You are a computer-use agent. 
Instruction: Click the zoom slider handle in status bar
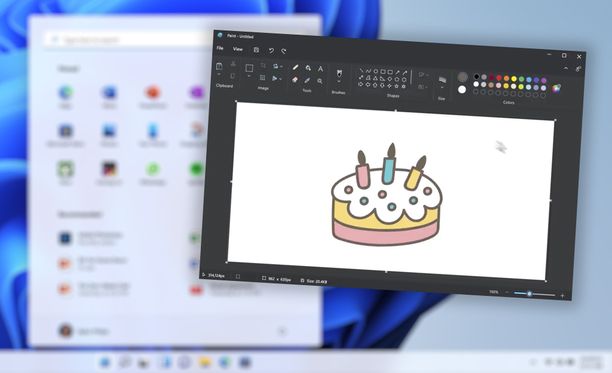tap(529, 294)
